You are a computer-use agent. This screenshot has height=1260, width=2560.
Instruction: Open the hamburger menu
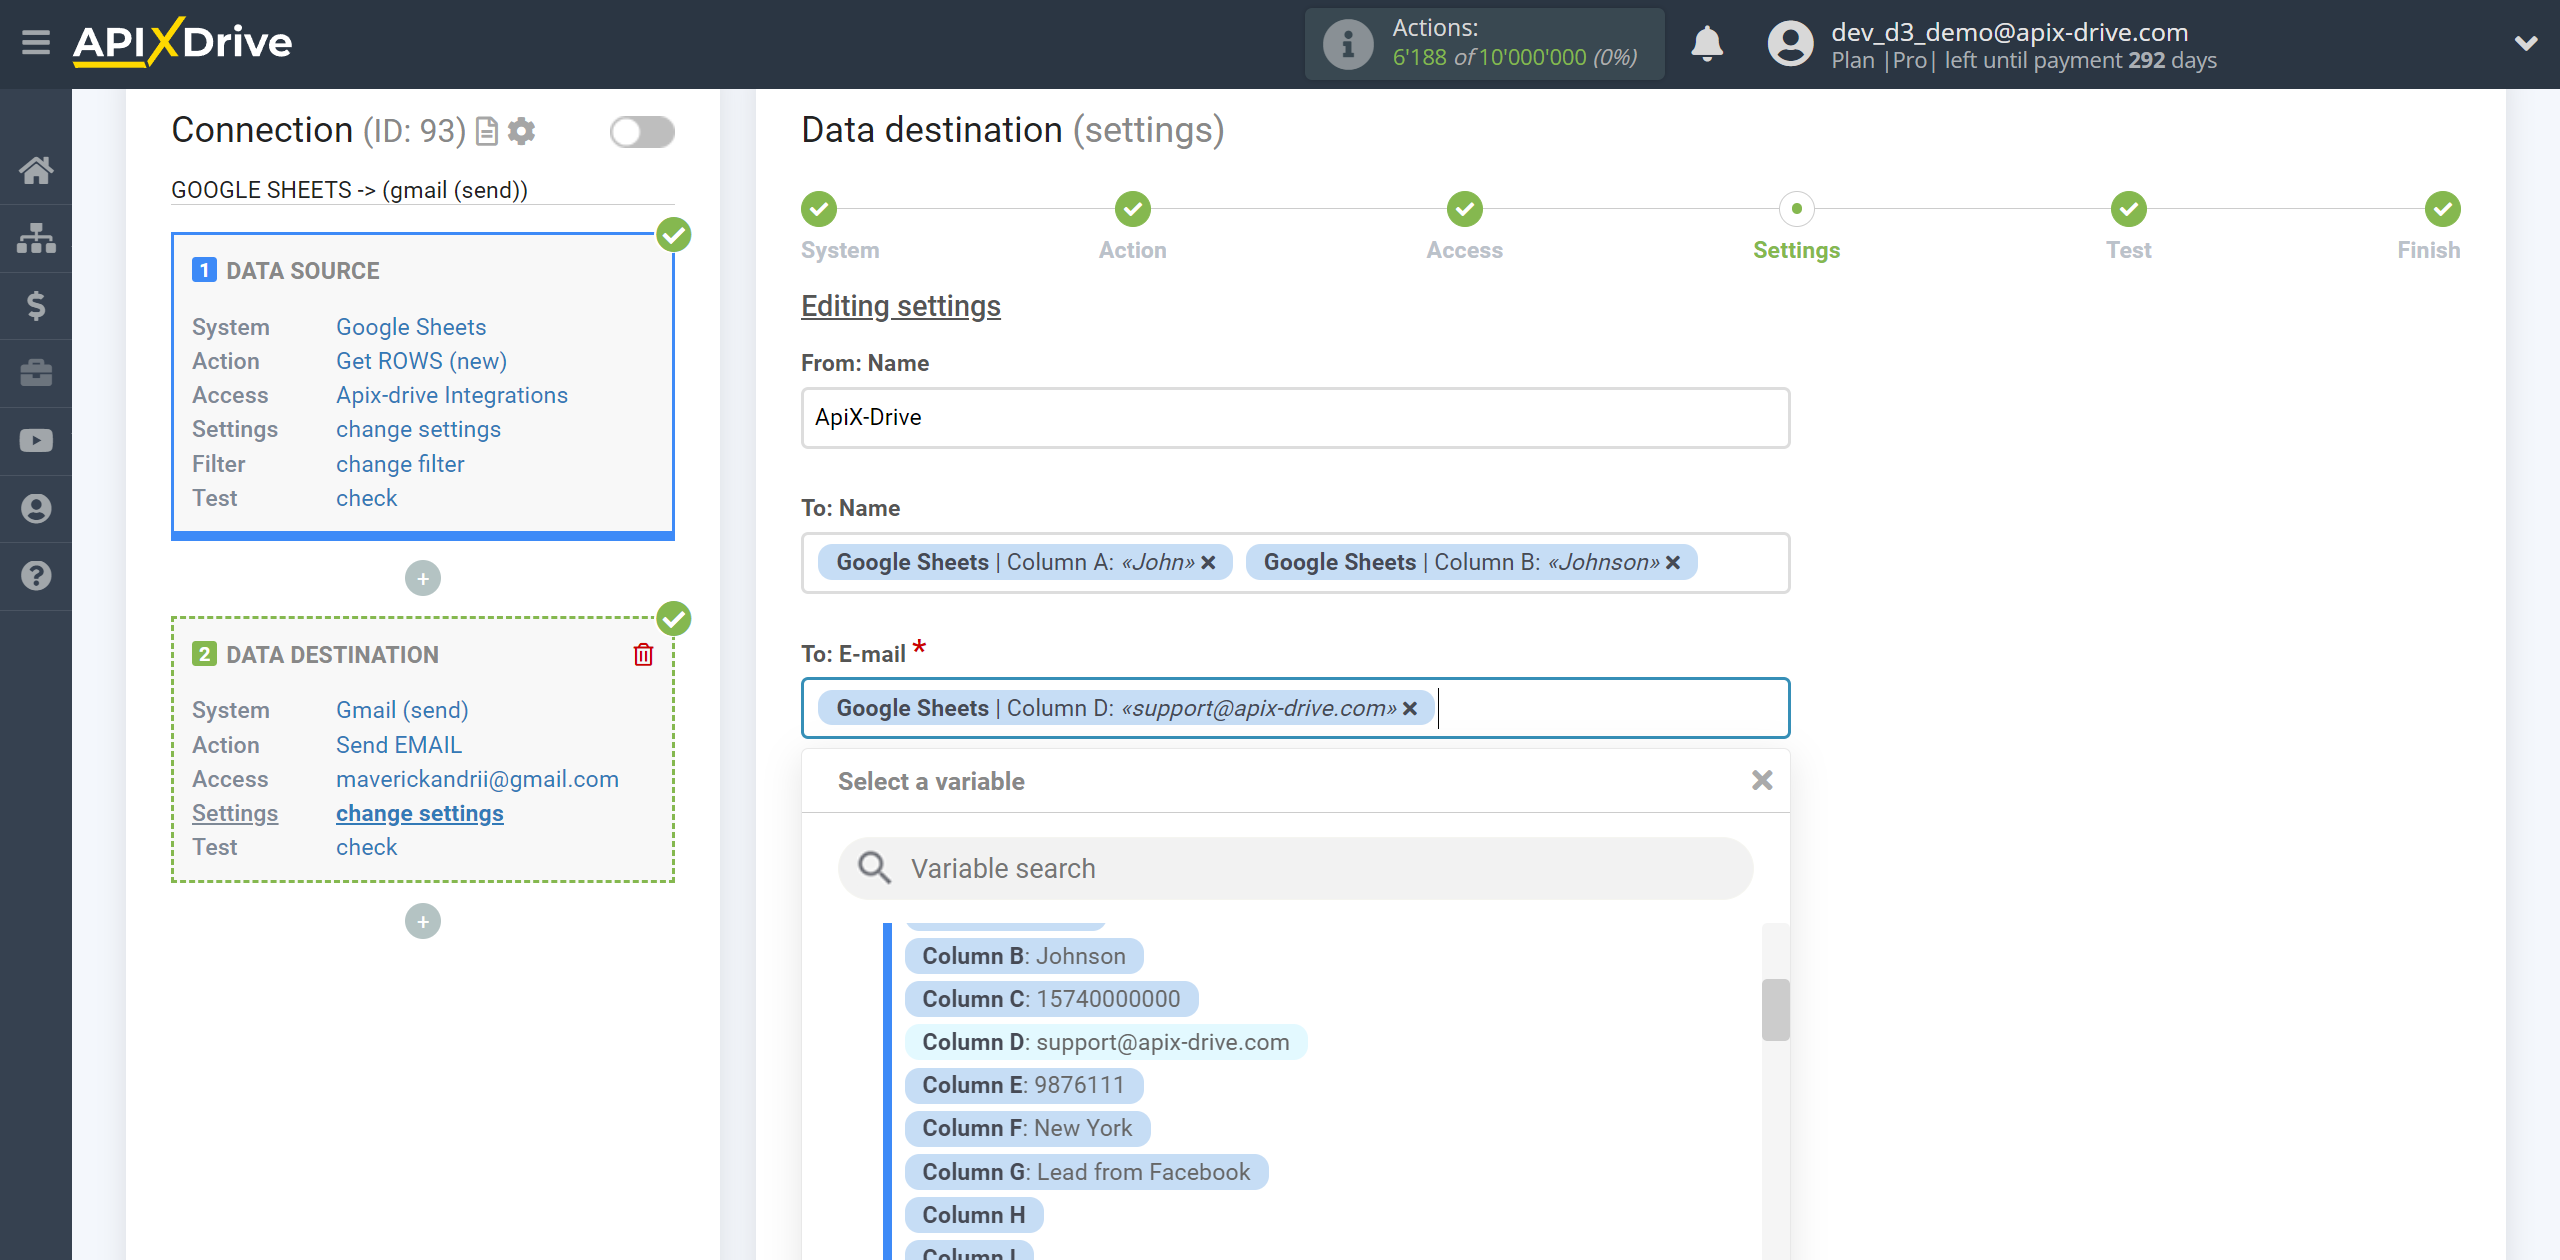[x=36, y=43]
